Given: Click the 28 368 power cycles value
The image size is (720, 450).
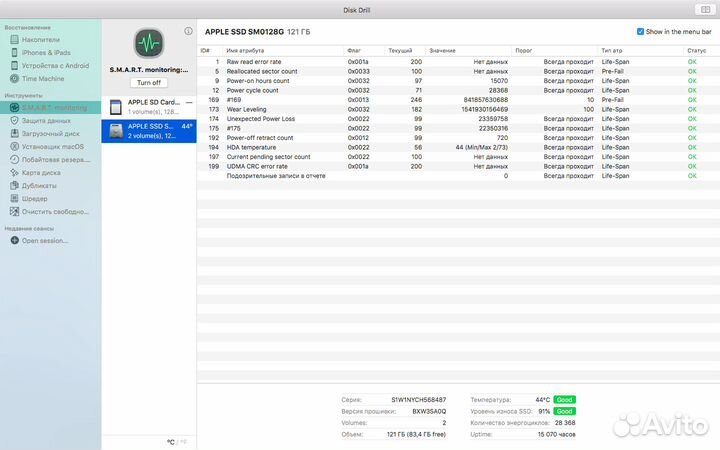Looking at the screenshot, I should pos(565,423).
